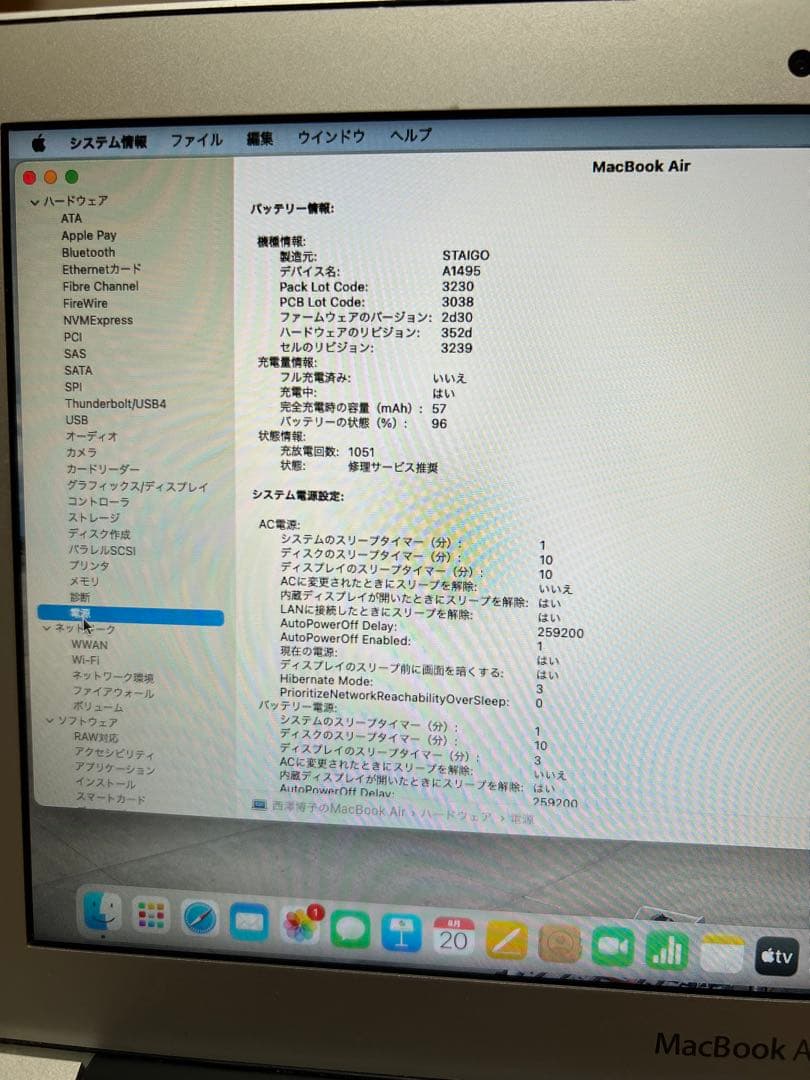Image resolution: width=810 pixels, height=1080 pixels.
Task: Open Calendar showing the 20th
Action: pyautogui.click(x=455, y=936)
